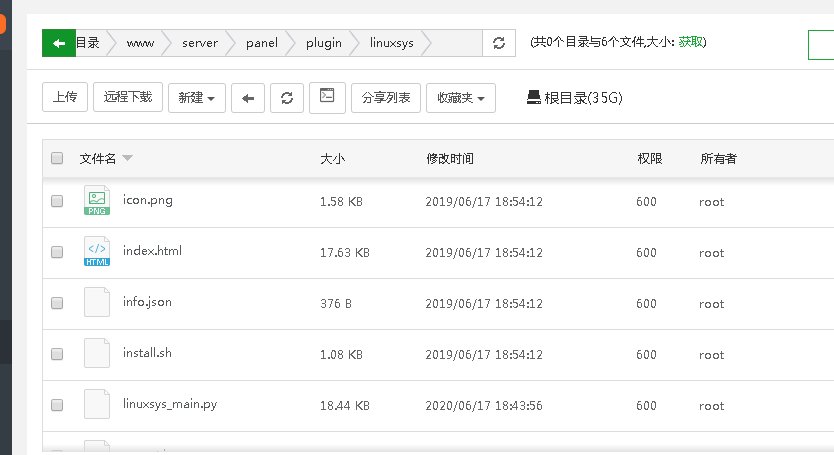Viewport: 834px width, 455px height.
Task: Open the 收藏夹 favorites dropdown
Action: (x=461, y=98)
